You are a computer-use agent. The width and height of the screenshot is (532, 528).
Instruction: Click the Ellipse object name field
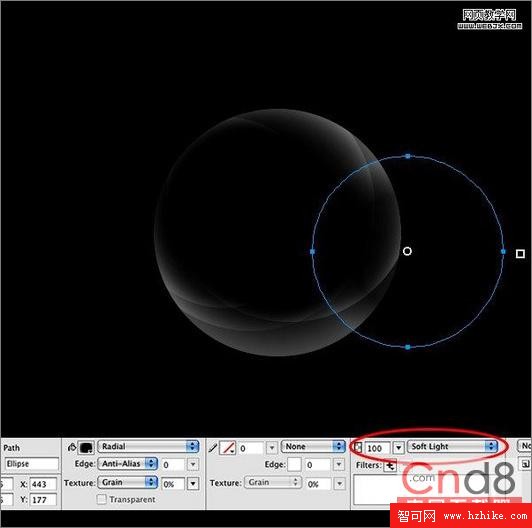pyautogui.click(x=32, y=464)
